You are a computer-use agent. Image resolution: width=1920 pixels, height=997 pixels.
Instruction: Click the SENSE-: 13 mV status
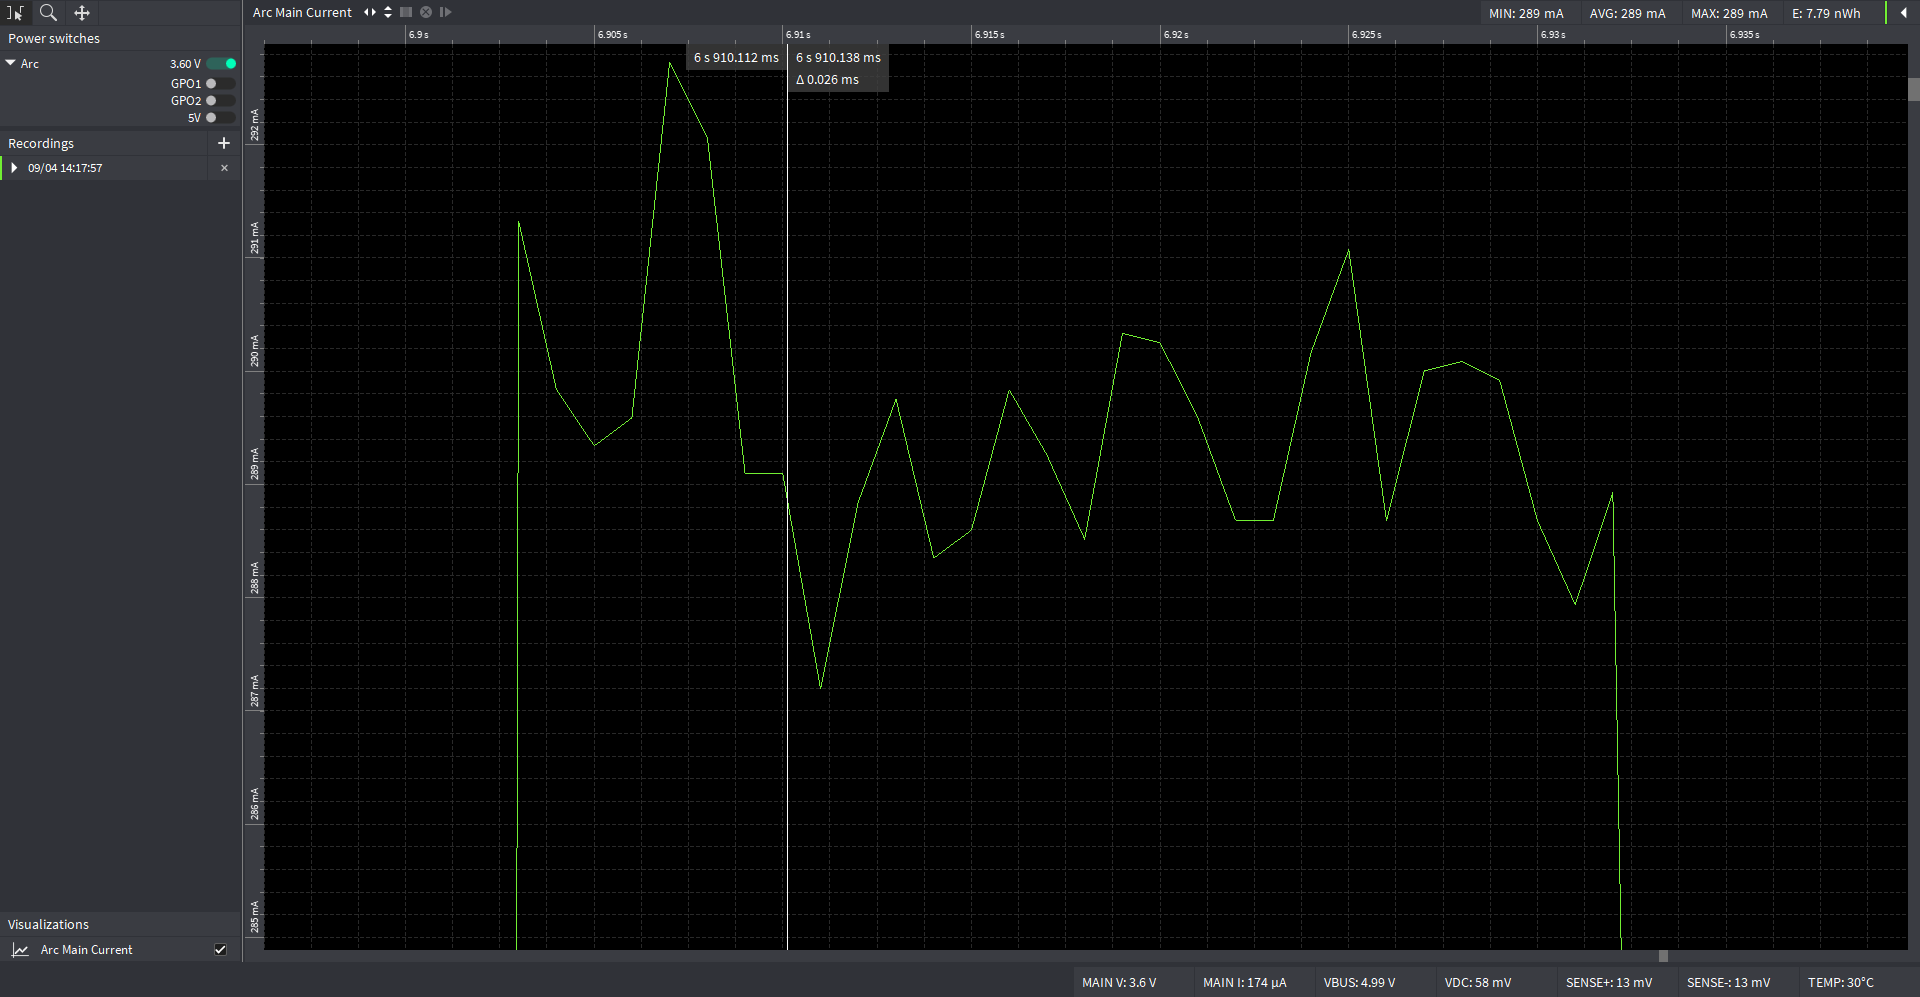(x=1728, y=983)
